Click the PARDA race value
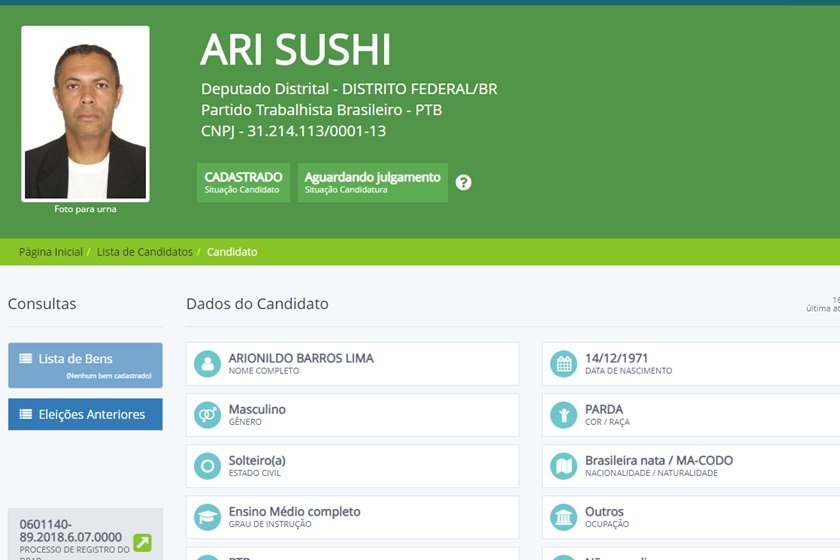Screen dimensions: 840x560 point(604,409)
